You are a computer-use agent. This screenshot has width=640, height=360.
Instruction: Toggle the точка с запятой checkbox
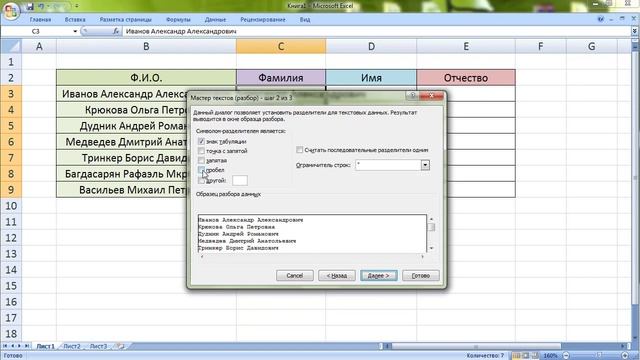[x=201, y=151]
